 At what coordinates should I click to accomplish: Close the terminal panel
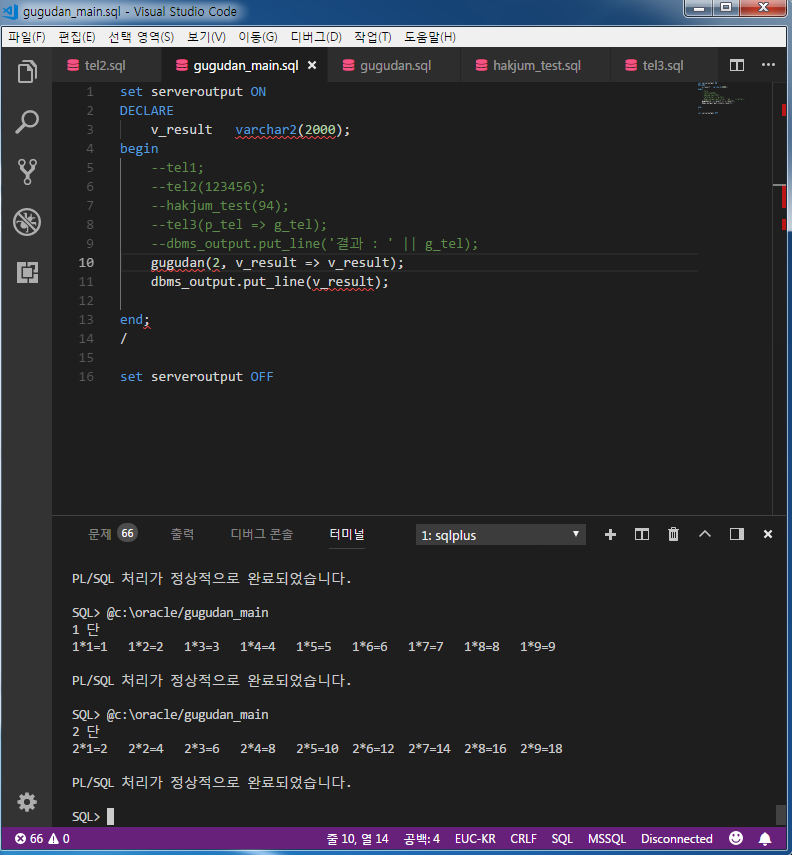click(x=767, y=534)
